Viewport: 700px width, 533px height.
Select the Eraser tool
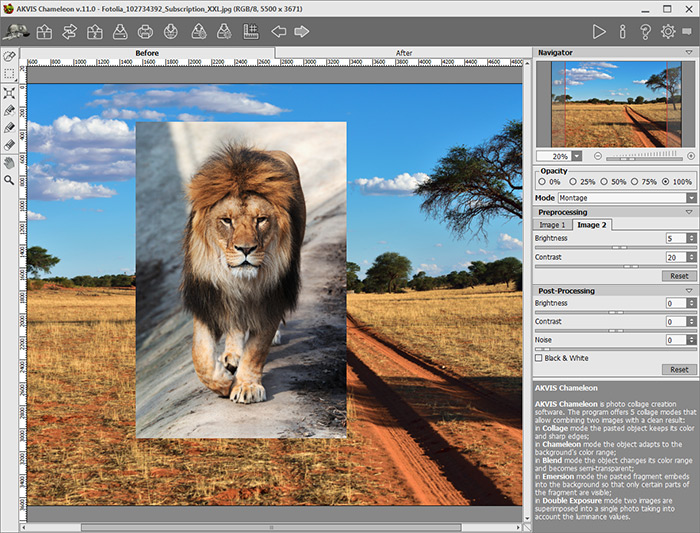click(x=9, y=145)
